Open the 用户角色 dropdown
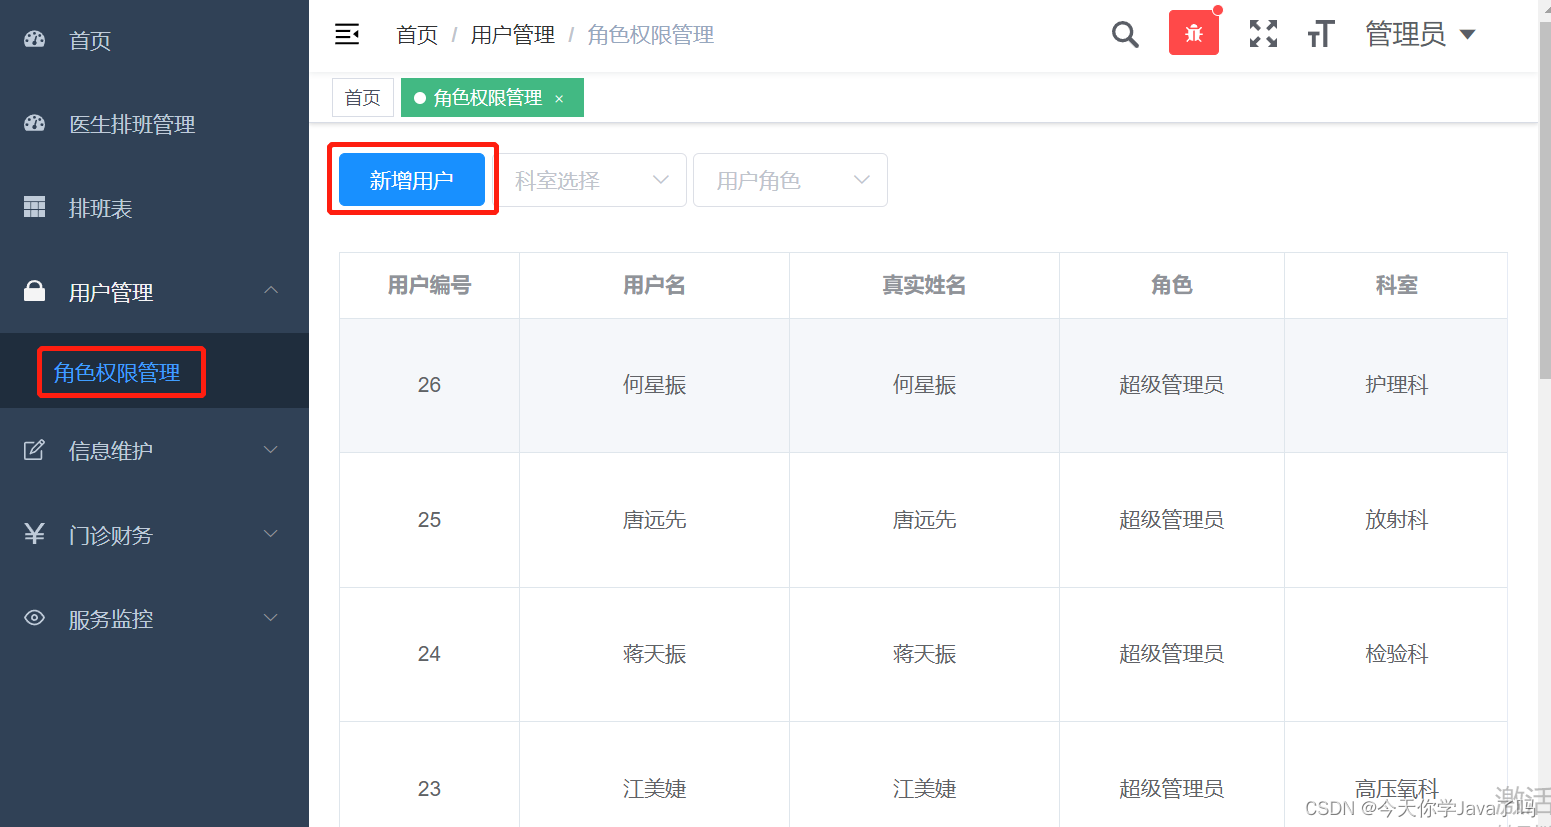The width and height of the screenshot is (1551, 827). 790,180
